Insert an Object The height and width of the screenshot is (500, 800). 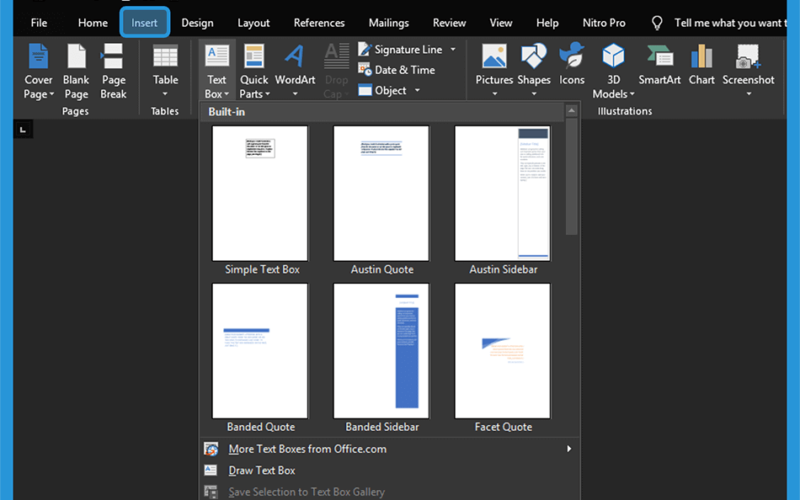point(382,90)
